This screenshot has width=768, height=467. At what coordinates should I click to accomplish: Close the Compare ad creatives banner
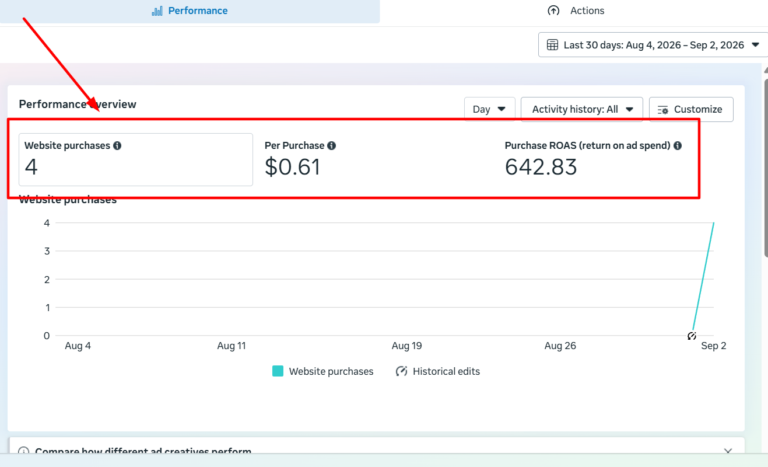point(728,451)
